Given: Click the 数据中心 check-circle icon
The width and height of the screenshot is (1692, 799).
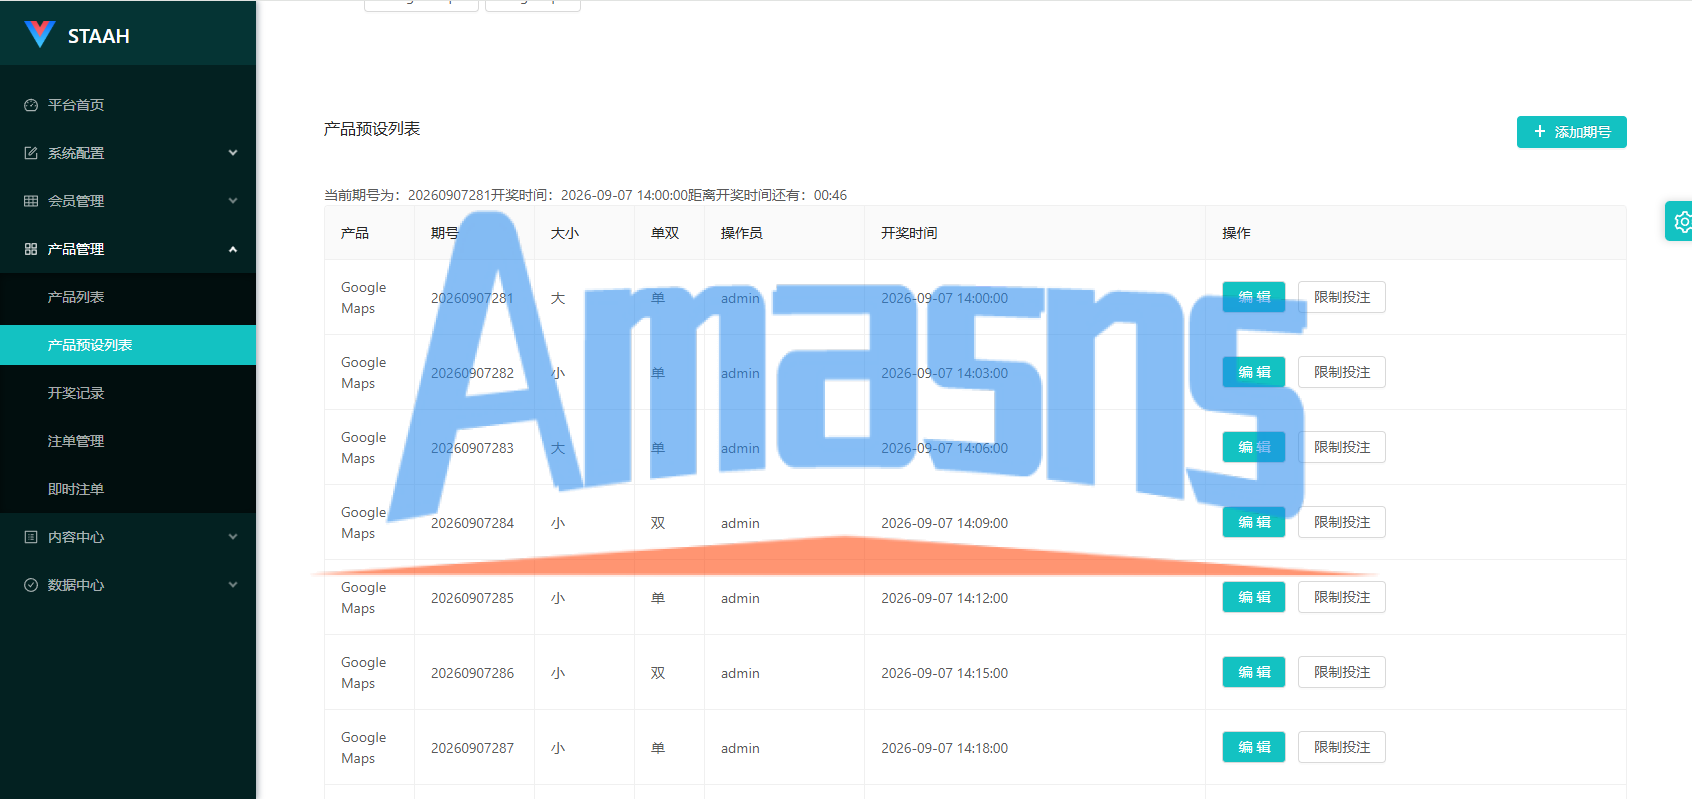Looking at the screenshot, I should point(31,585).
